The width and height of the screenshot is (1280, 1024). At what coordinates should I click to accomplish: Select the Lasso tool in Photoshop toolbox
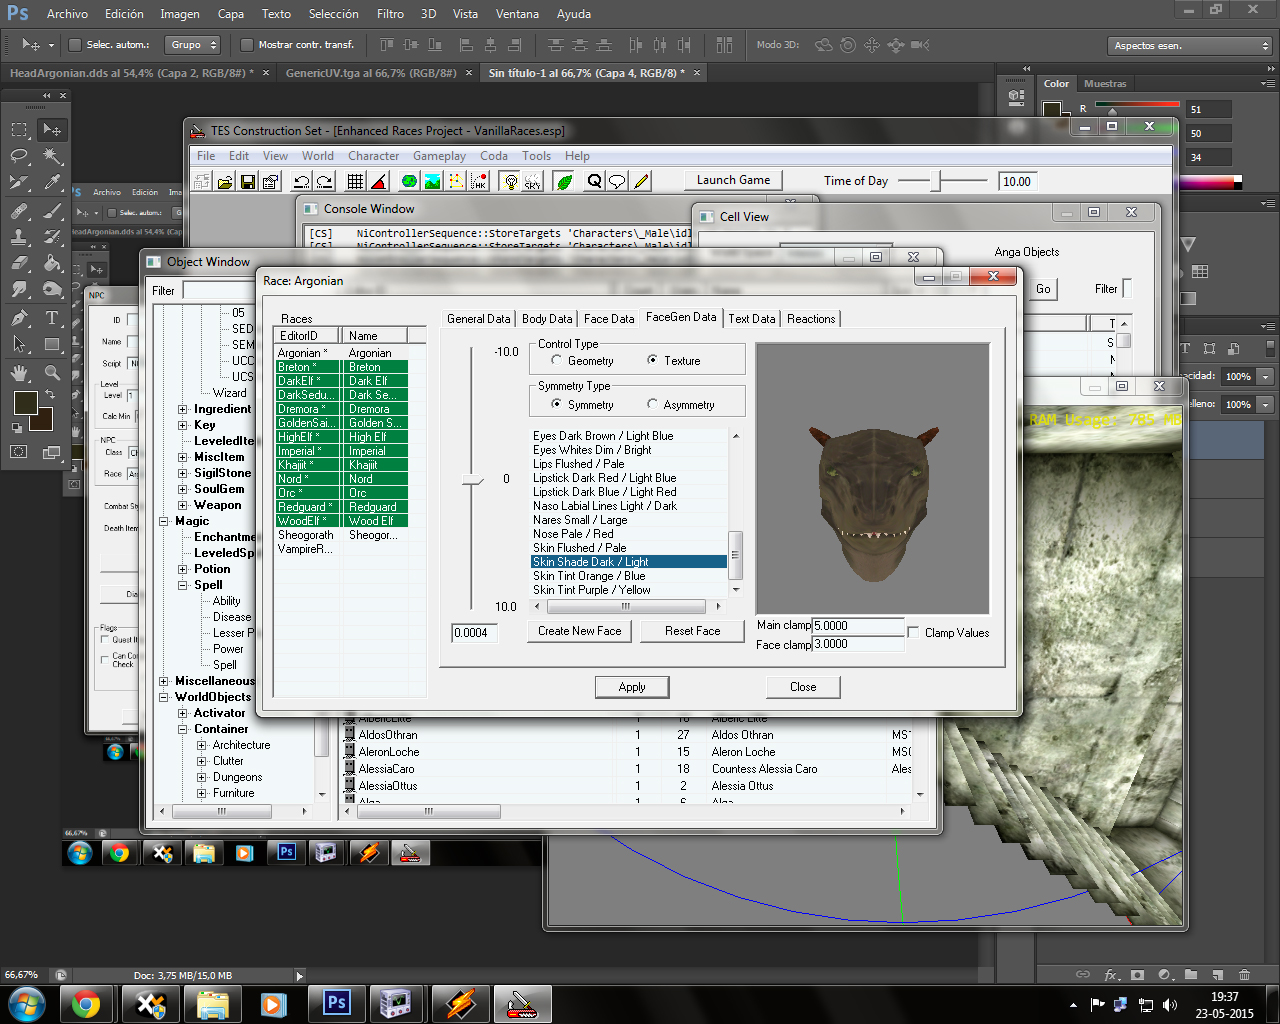click(19, 156)
